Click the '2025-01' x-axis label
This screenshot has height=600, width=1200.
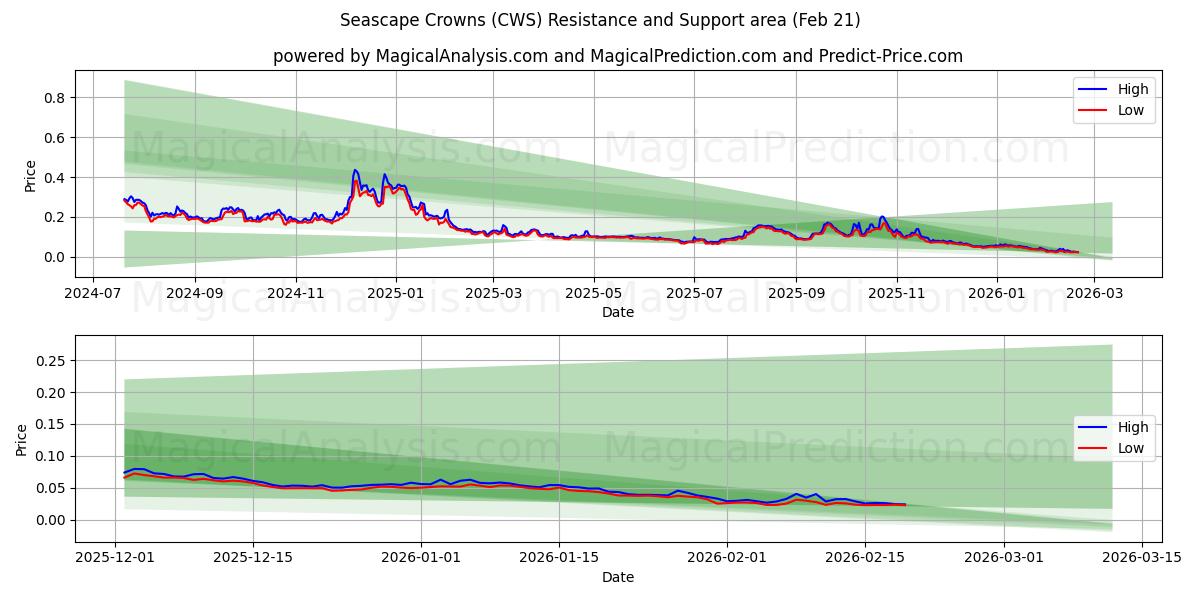396,294
